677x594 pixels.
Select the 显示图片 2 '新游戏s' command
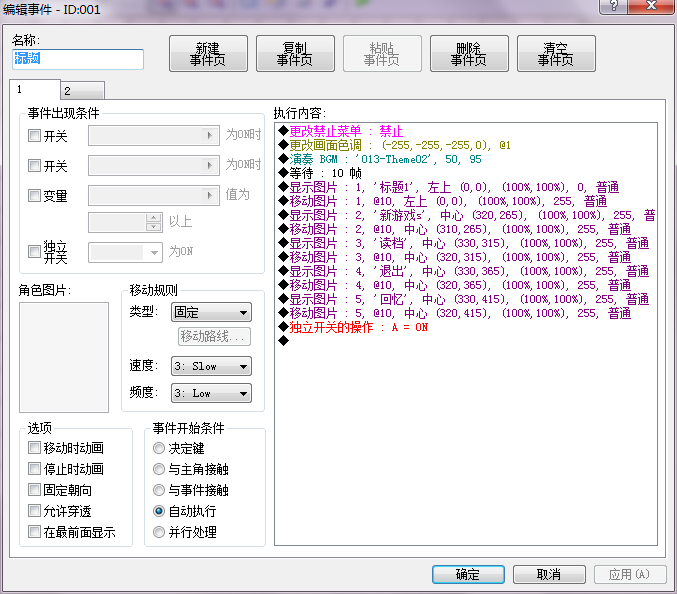click(467, 215)
